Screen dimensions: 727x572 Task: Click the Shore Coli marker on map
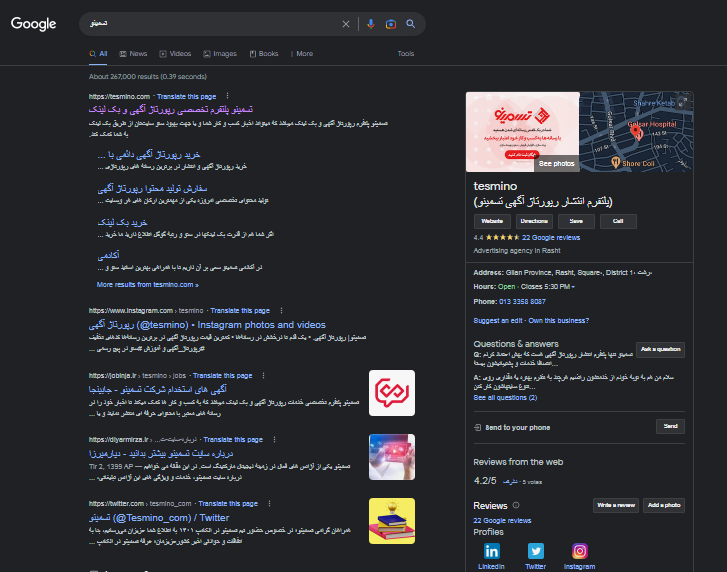pyautogui.click(x=615, y=162)
